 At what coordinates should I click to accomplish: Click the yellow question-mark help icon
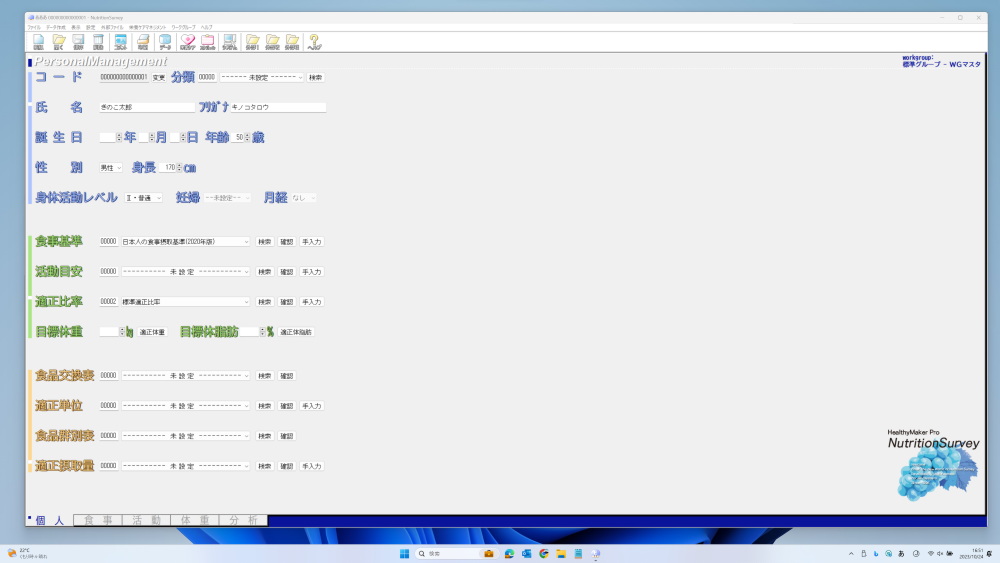pyautogui.click(x=314, y=42)
